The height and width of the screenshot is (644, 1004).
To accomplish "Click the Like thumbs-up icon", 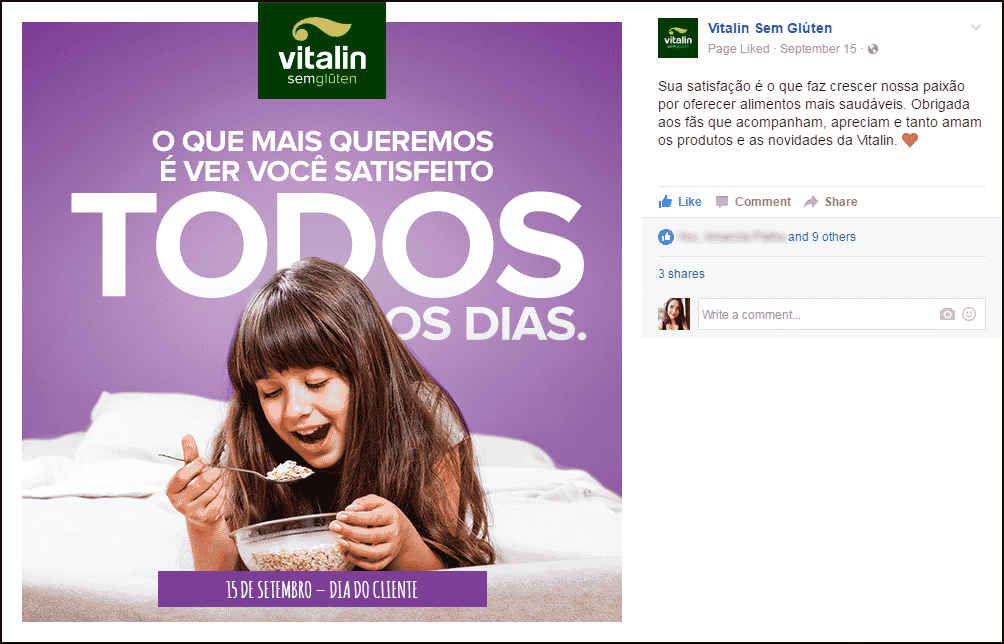I will (665, 202).
